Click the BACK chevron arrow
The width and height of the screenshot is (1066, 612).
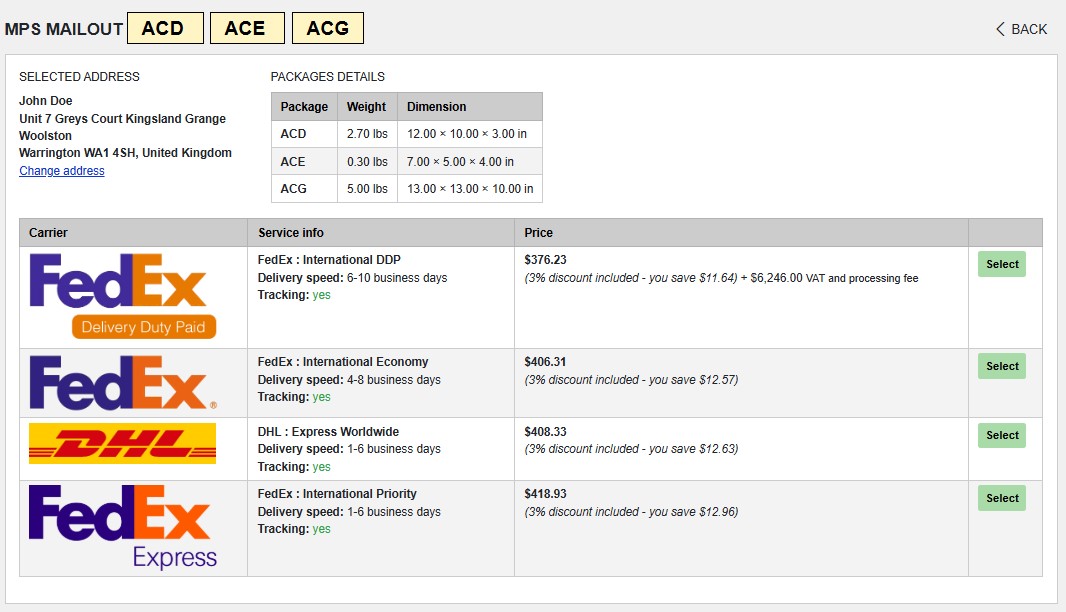(x=1000, y=29)
